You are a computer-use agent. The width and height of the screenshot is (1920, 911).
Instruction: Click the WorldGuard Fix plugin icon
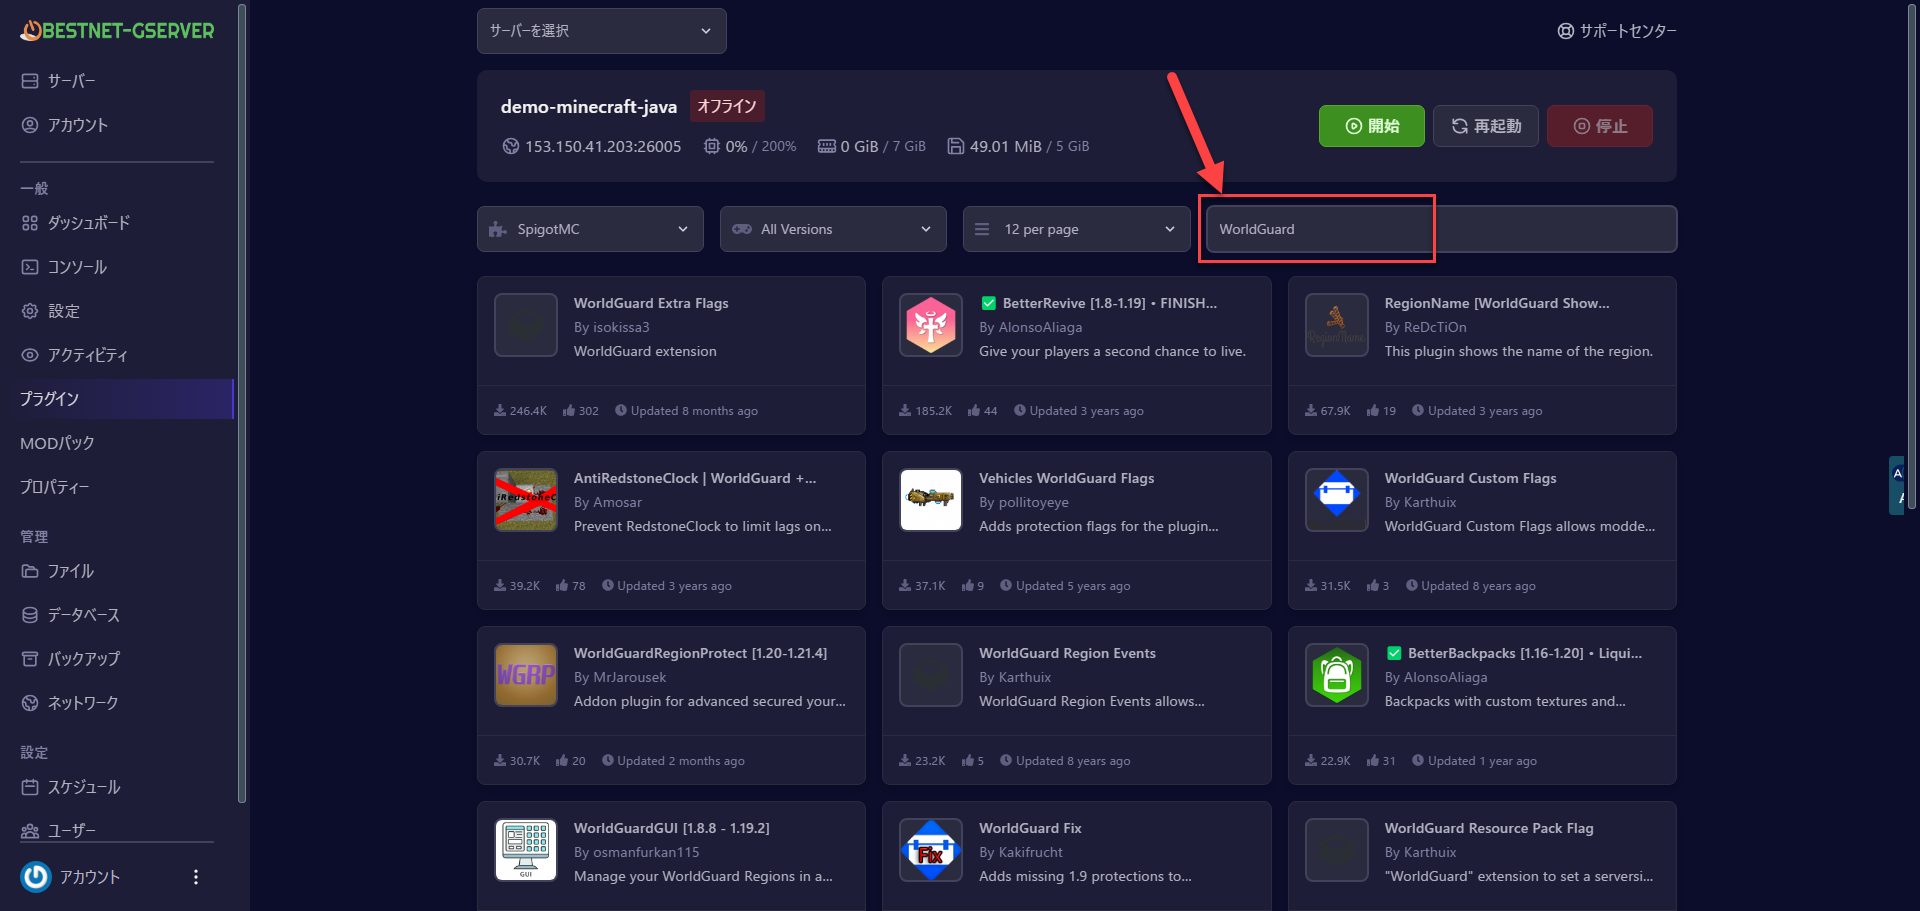pyautogui.click(x=931, y=850)
